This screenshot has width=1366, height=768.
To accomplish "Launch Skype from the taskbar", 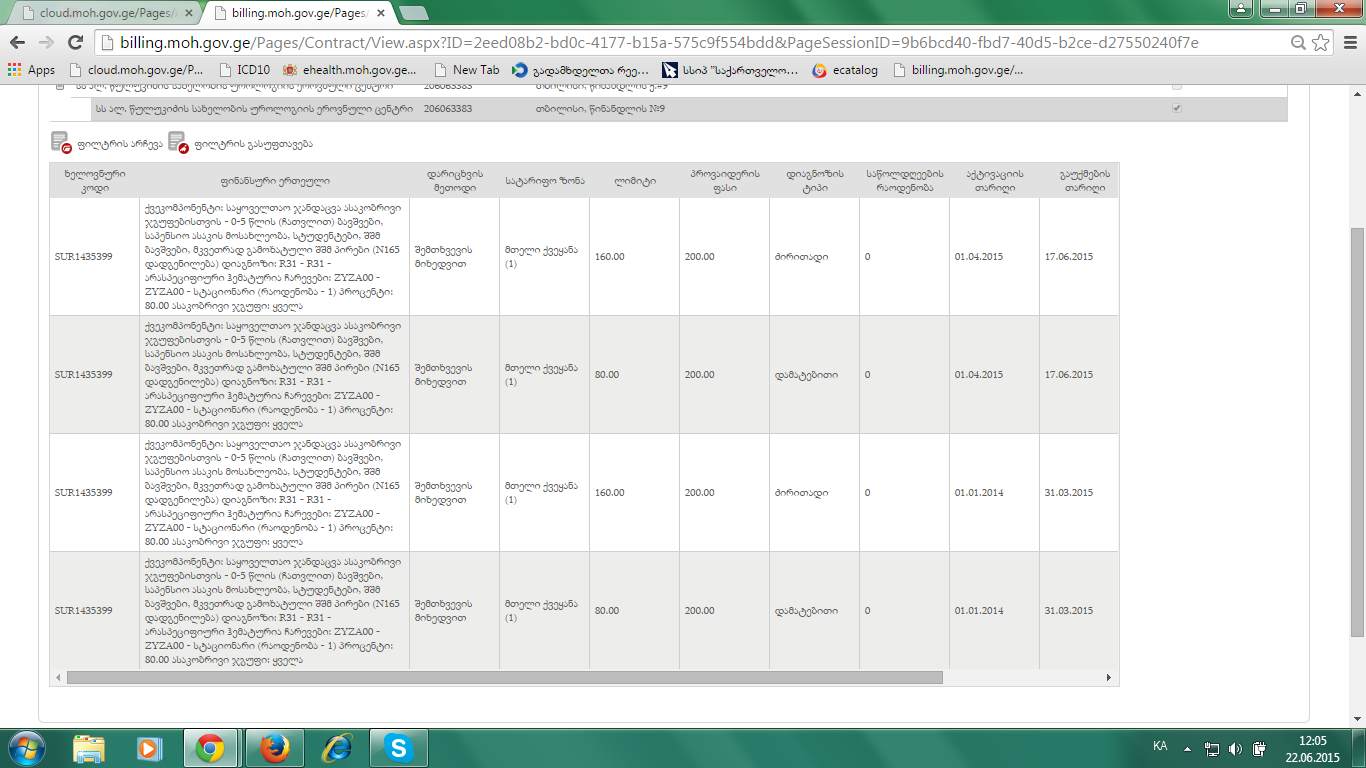I will pyautogui.click(x=400, y=748).
